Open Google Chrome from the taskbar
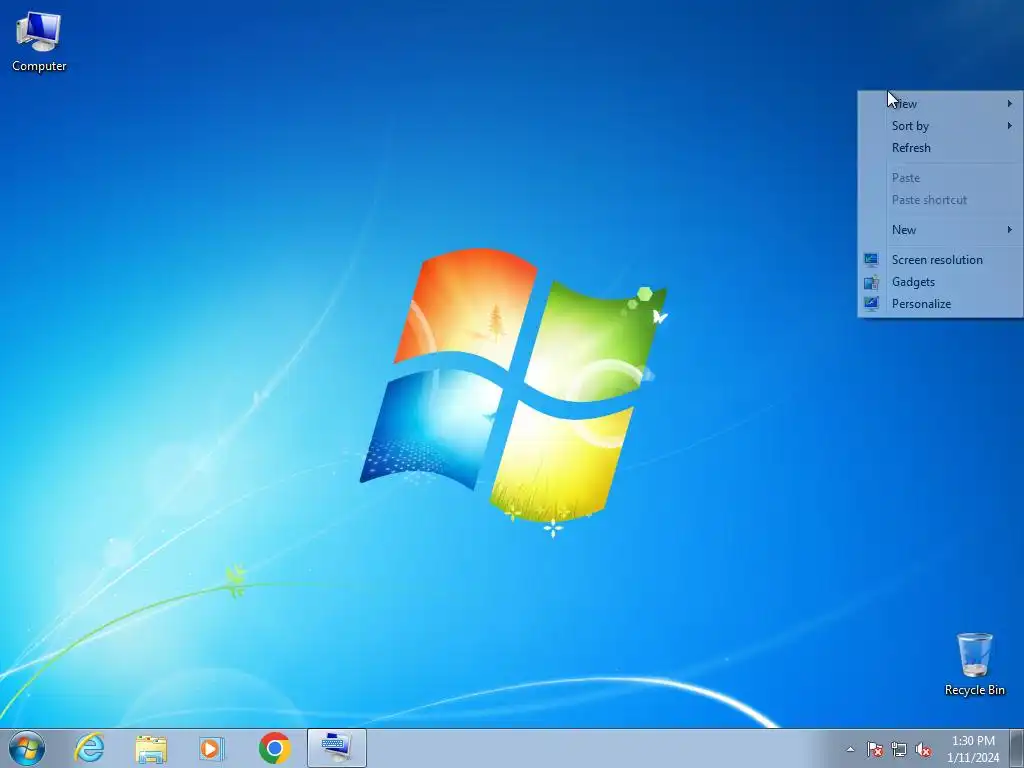The height and width of the screenshot is (768, 1024). (274, 748)
